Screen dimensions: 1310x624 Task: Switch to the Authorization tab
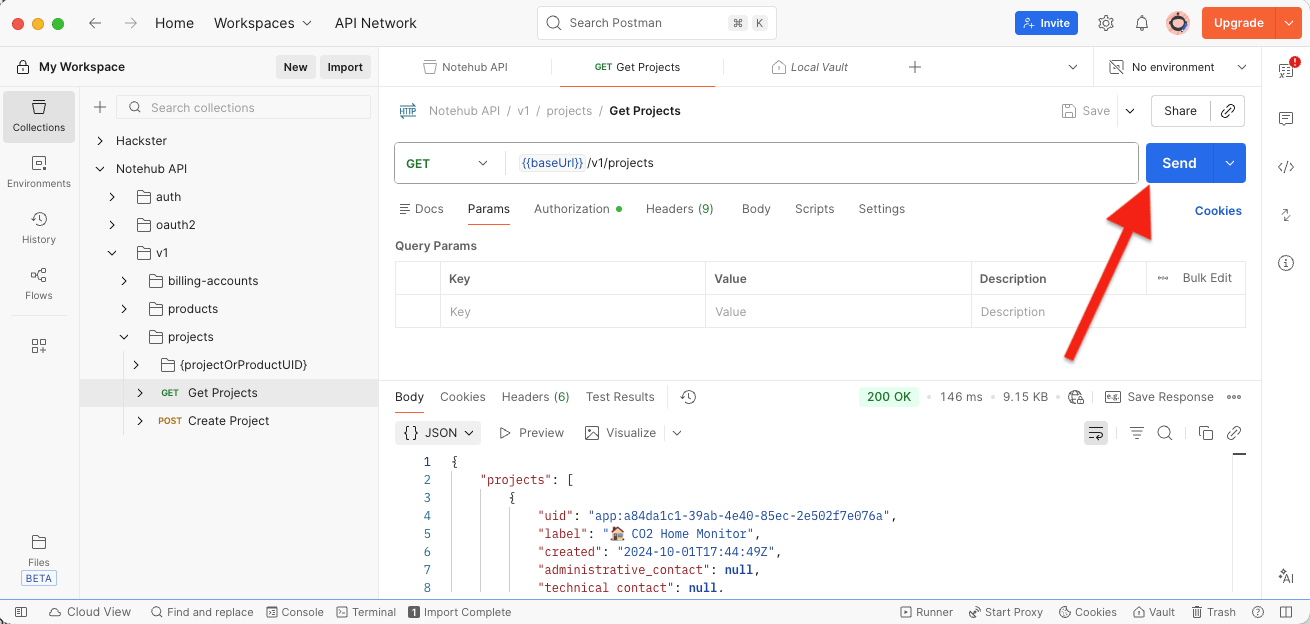[x=578, y=209]
